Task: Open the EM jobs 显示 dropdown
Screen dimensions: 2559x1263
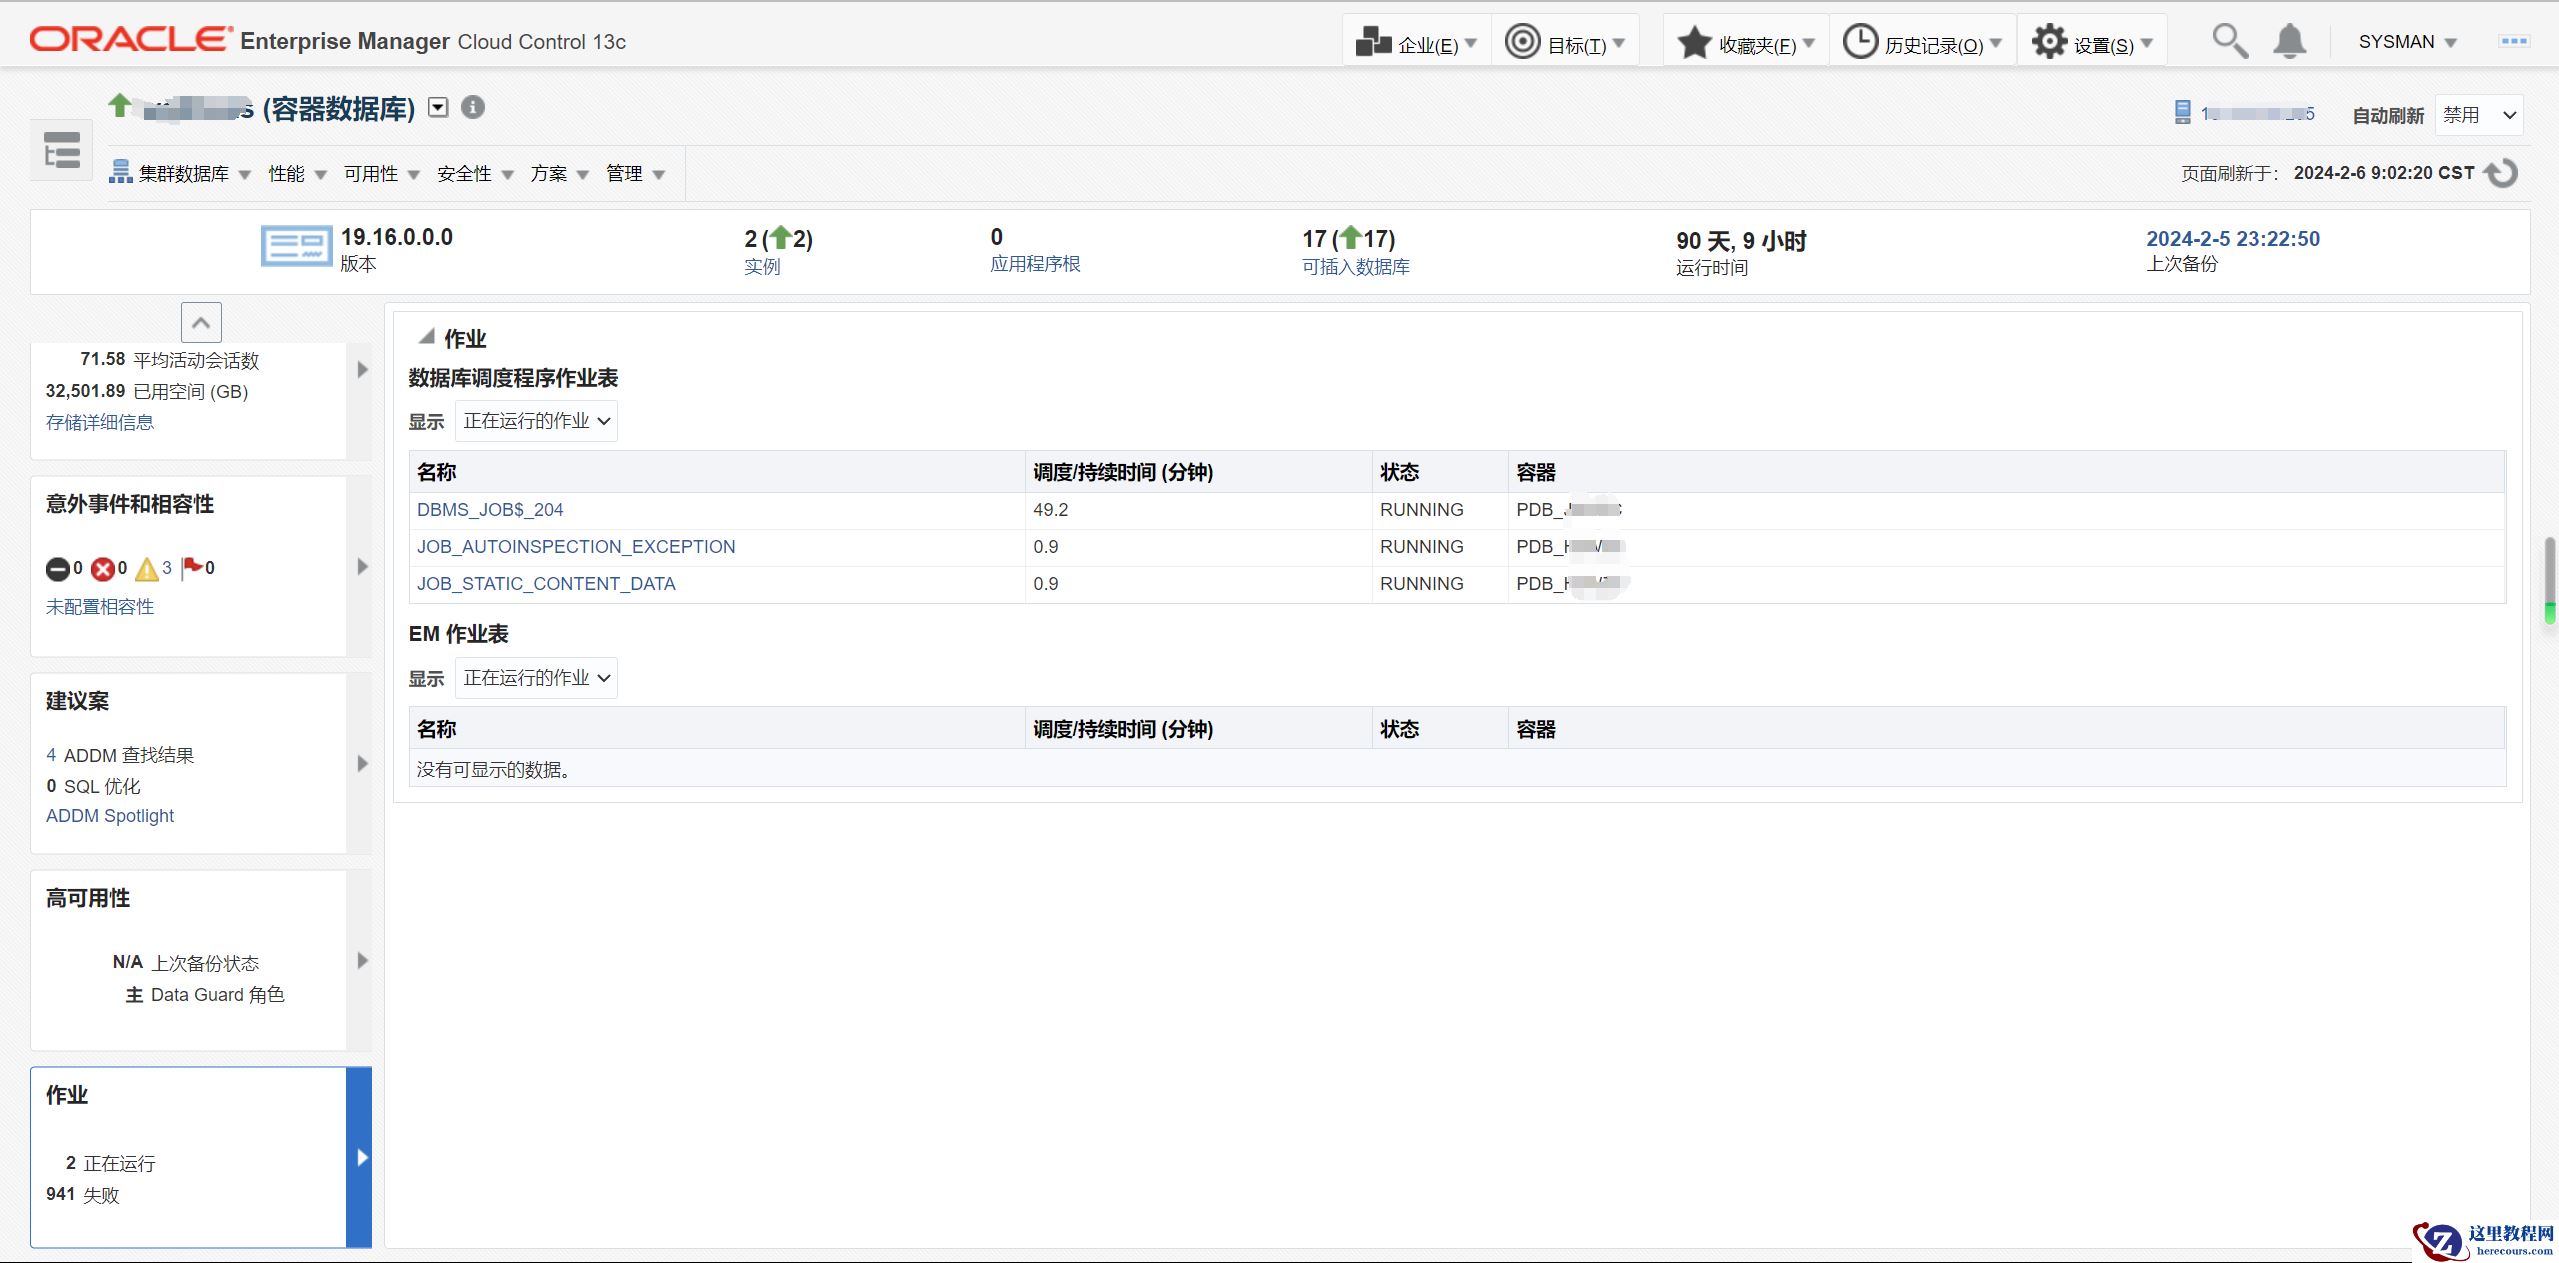Action: [536, 678]
